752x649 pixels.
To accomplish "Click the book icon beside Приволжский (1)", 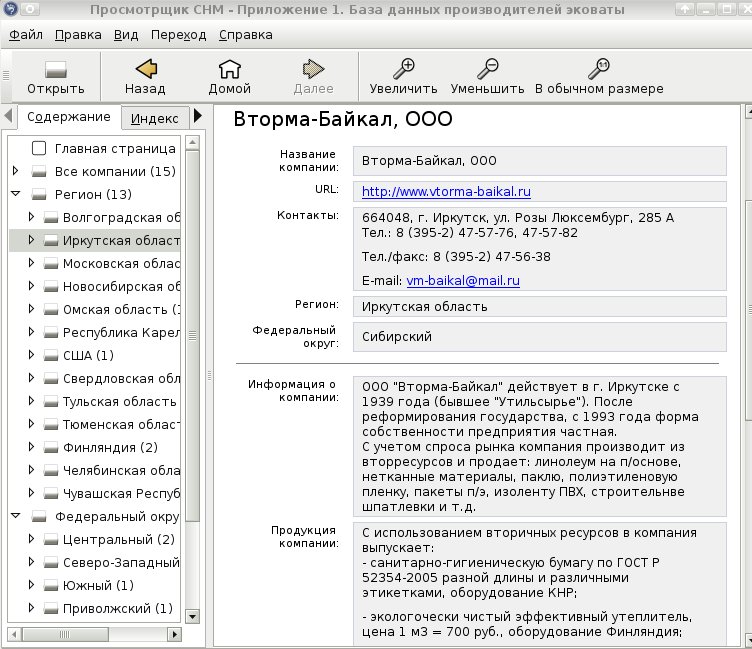I will point(51,609).
